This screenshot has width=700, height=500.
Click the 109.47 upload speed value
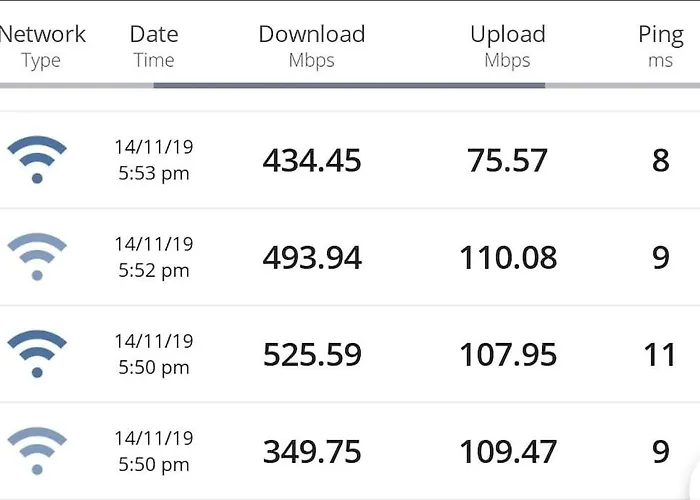[x=507, y=452]
